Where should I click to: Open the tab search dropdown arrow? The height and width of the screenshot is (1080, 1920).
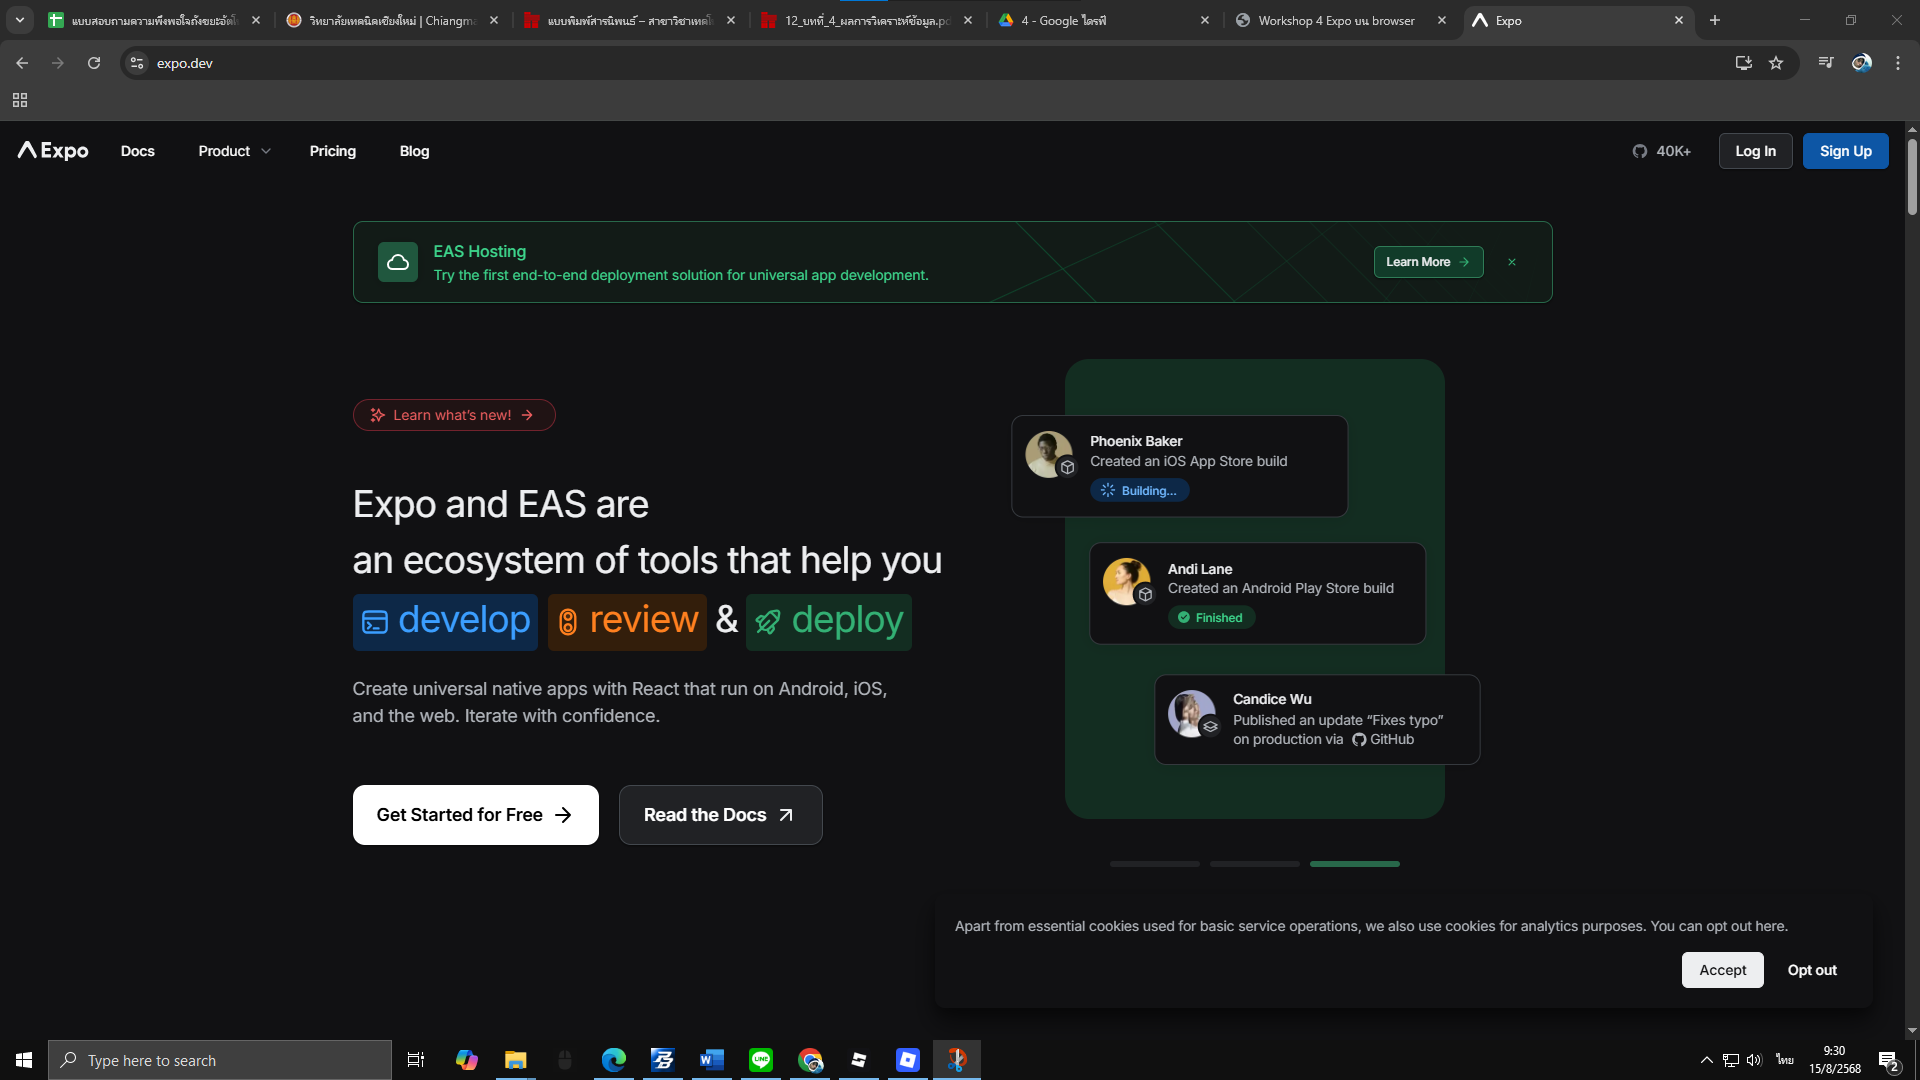coord(20,20)
